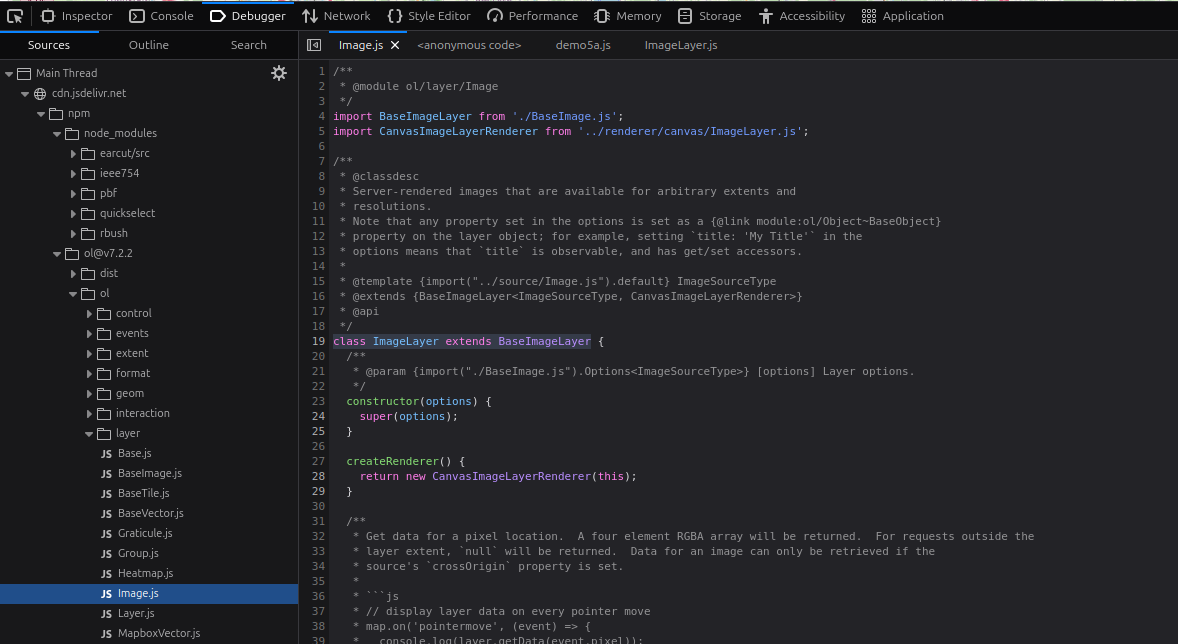The image size is (1178, 644).
Task: Open sources tree settings gear
Action: tap(279, 73)
